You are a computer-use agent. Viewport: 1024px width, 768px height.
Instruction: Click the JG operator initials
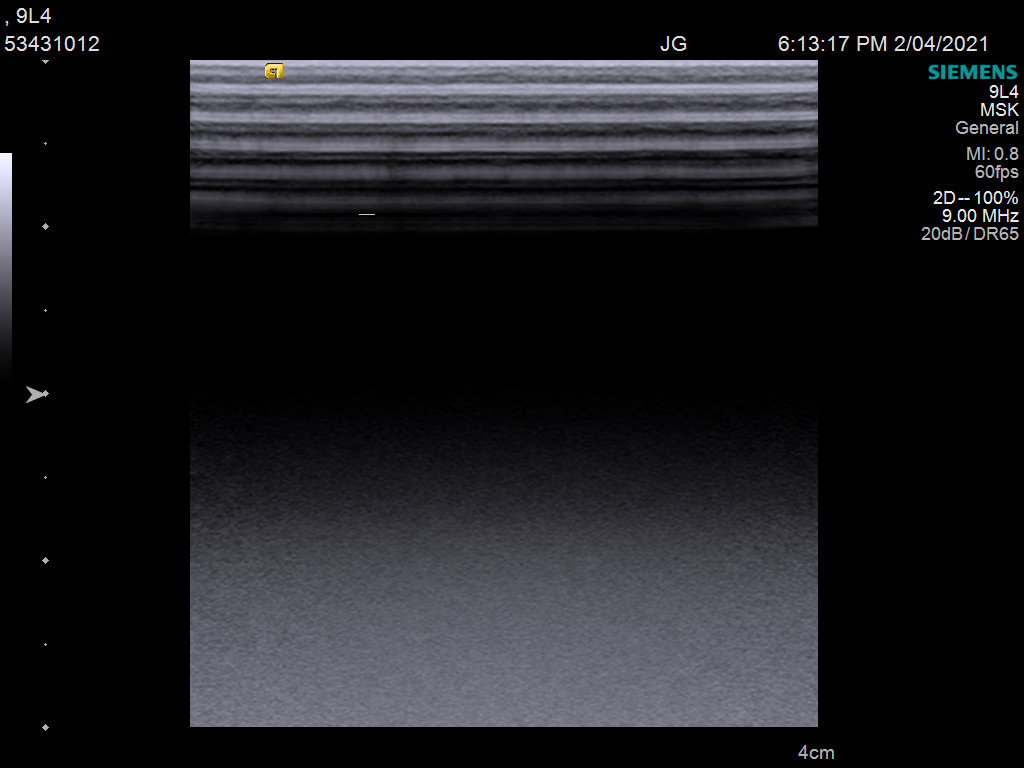coord(673,44)
